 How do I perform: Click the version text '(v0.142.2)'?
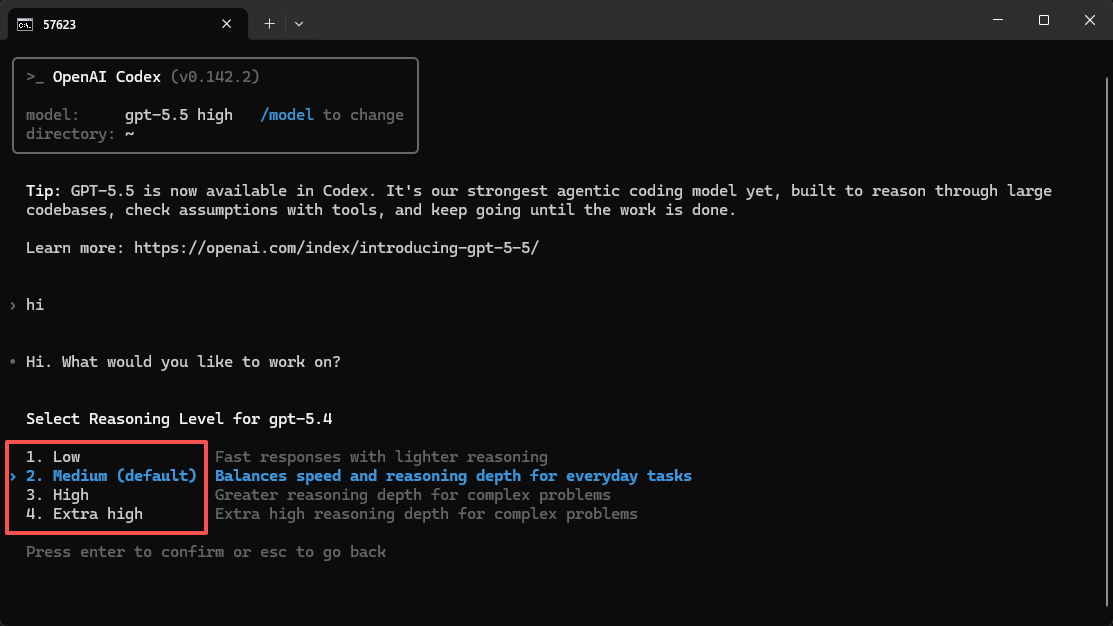215,77
